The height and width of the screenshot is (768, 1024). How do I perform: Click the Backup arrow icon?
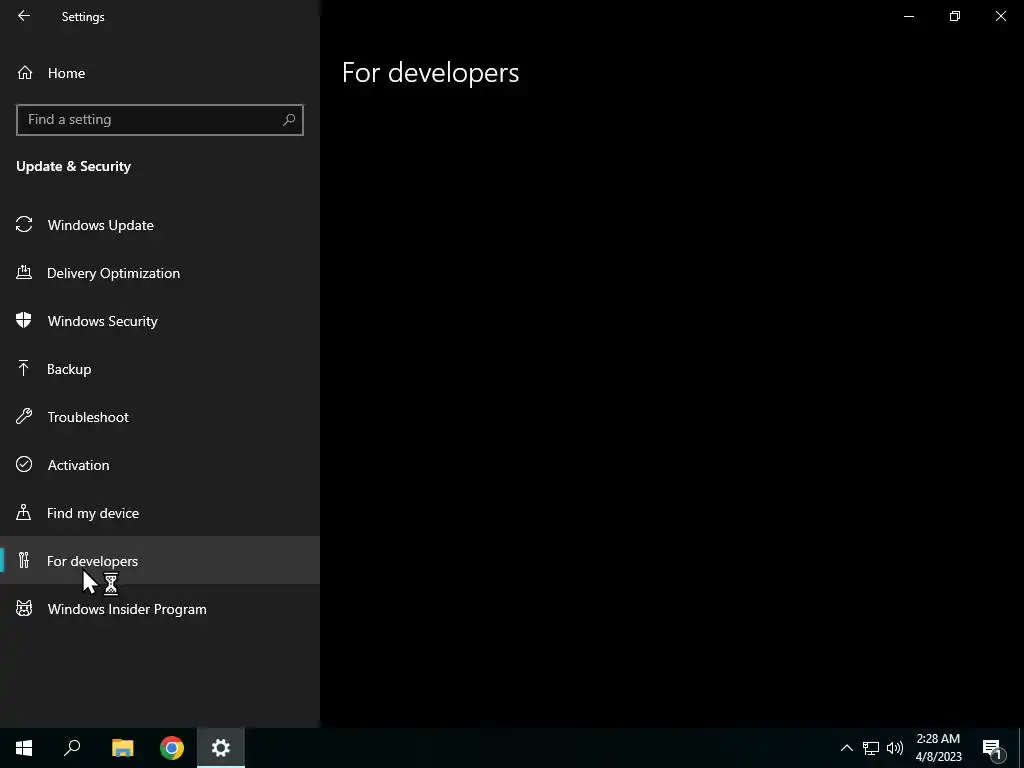tap(24, 368)
